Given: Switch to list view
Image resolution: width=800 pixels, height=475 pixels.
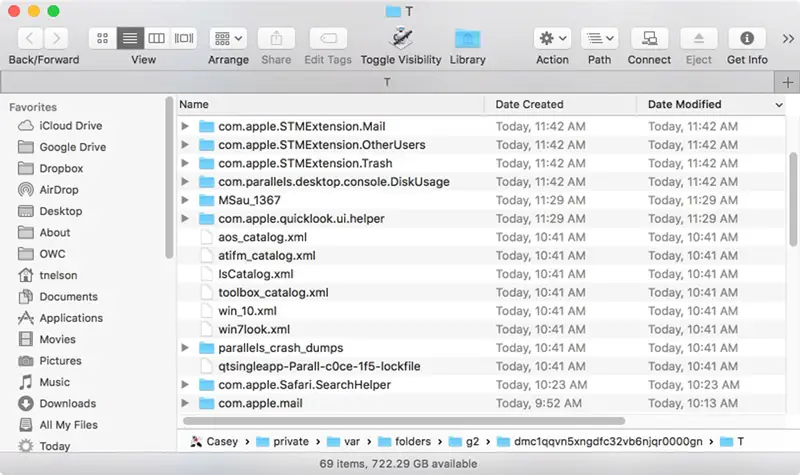Looking at the screenshot, I should pyautogui.click(x=130, y=38).
